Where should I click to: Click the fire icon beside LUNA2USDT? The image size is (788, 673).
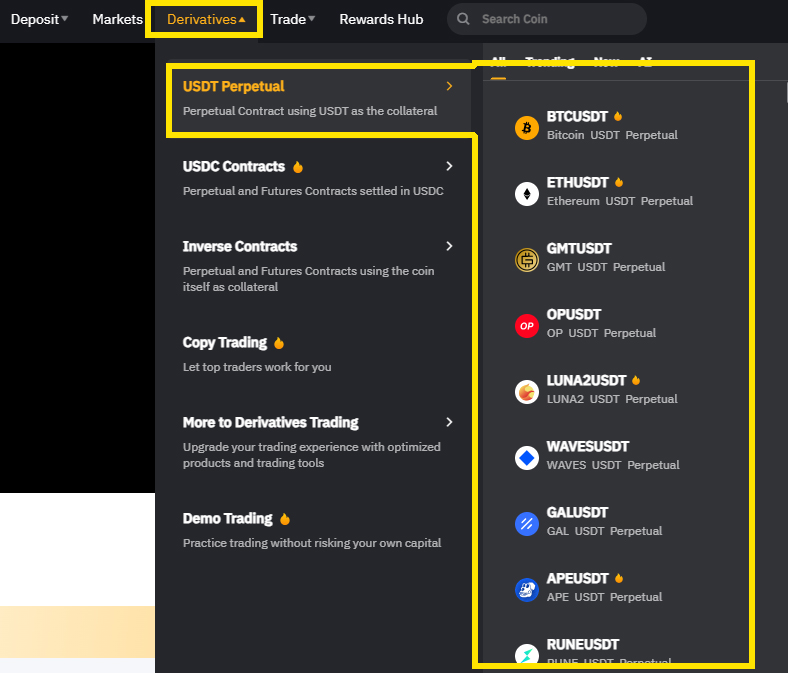pos(636,380)
